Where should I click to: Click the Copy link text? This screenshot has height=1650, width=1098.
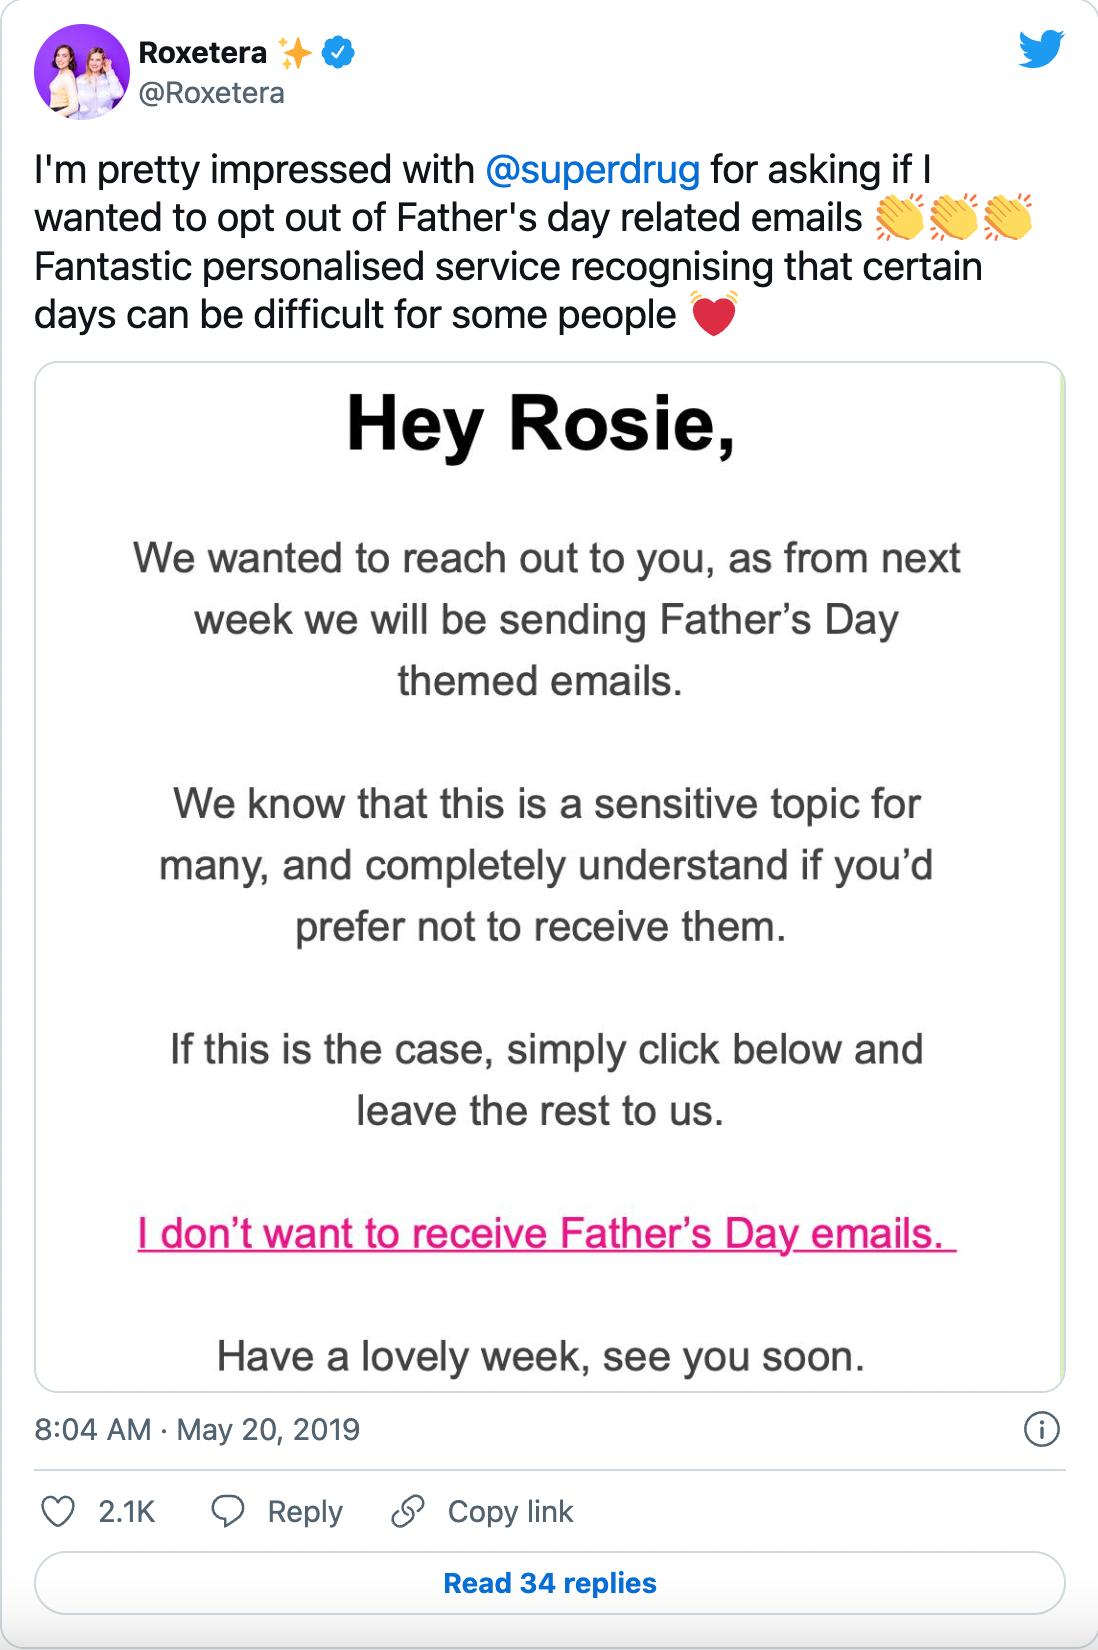tap(511, 1511)
